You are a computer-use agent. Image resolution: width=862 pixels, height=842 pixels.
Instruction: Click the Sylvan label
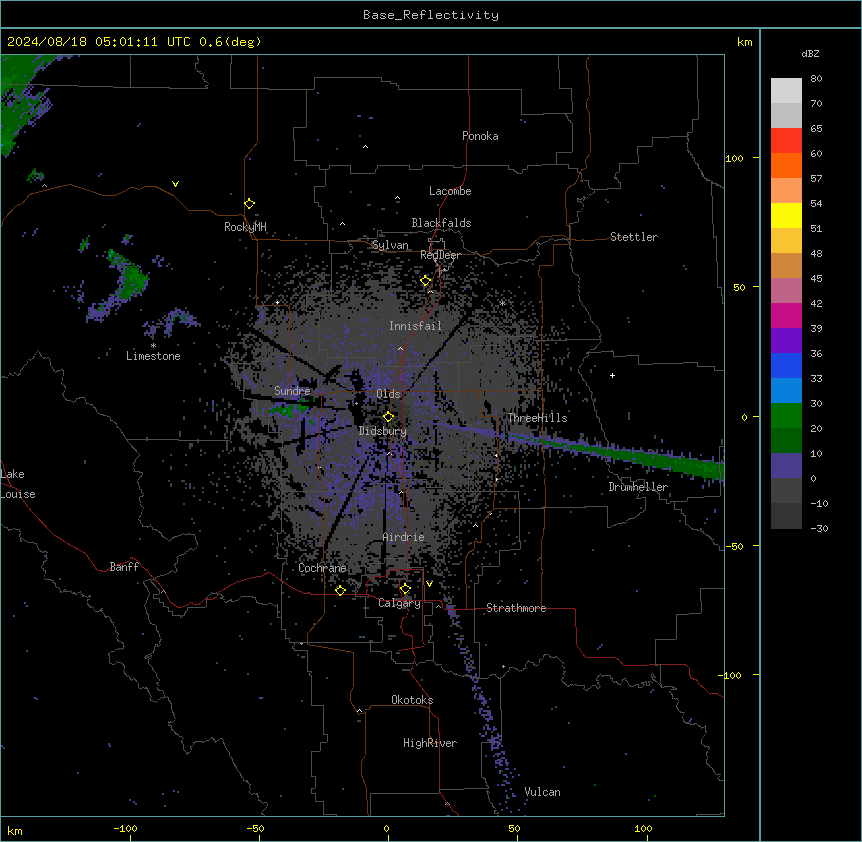[390, 245]
